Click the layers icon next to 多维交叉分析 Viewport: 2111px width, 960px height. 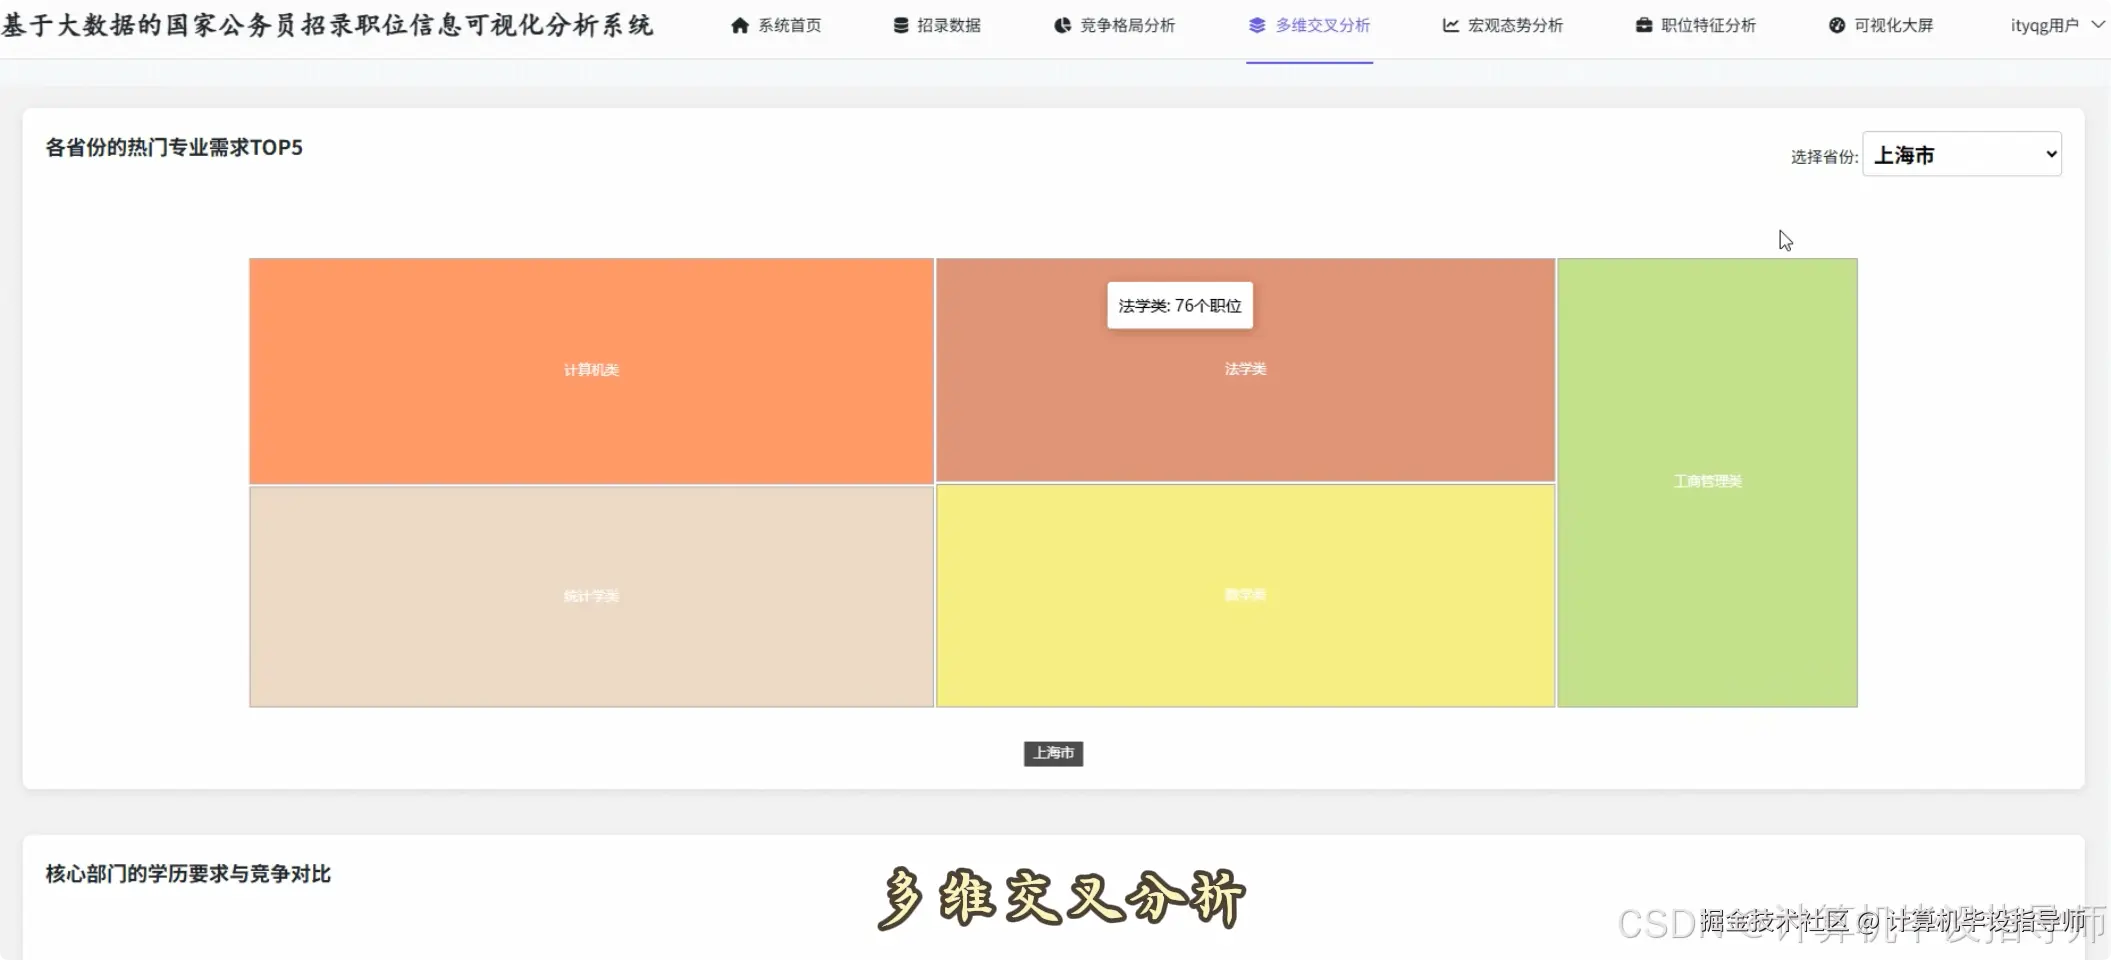tap(1256, 25)
